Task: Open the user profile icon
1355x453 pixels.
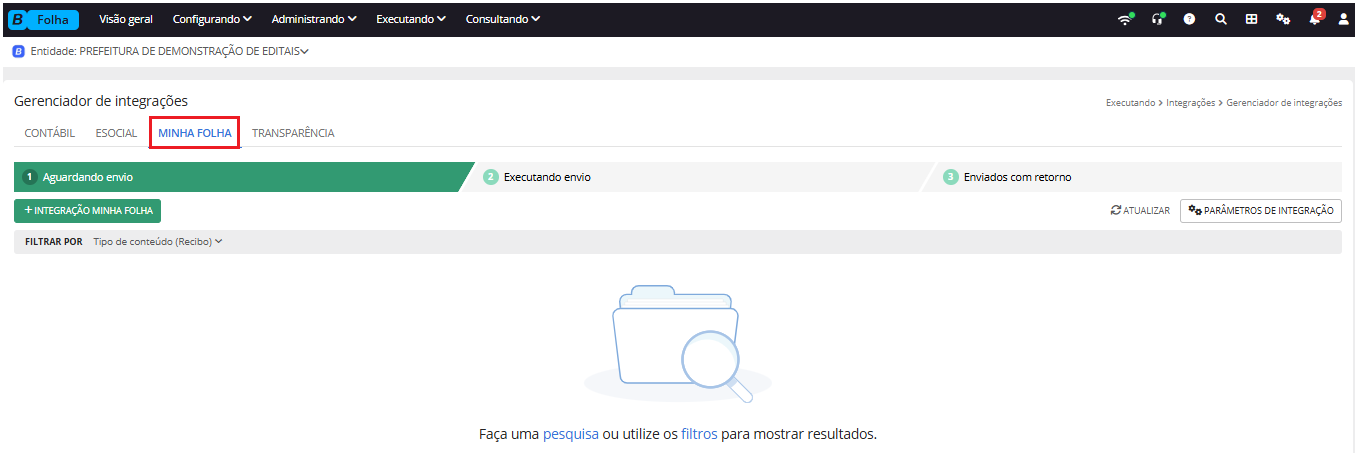Action: point(1343,19)
